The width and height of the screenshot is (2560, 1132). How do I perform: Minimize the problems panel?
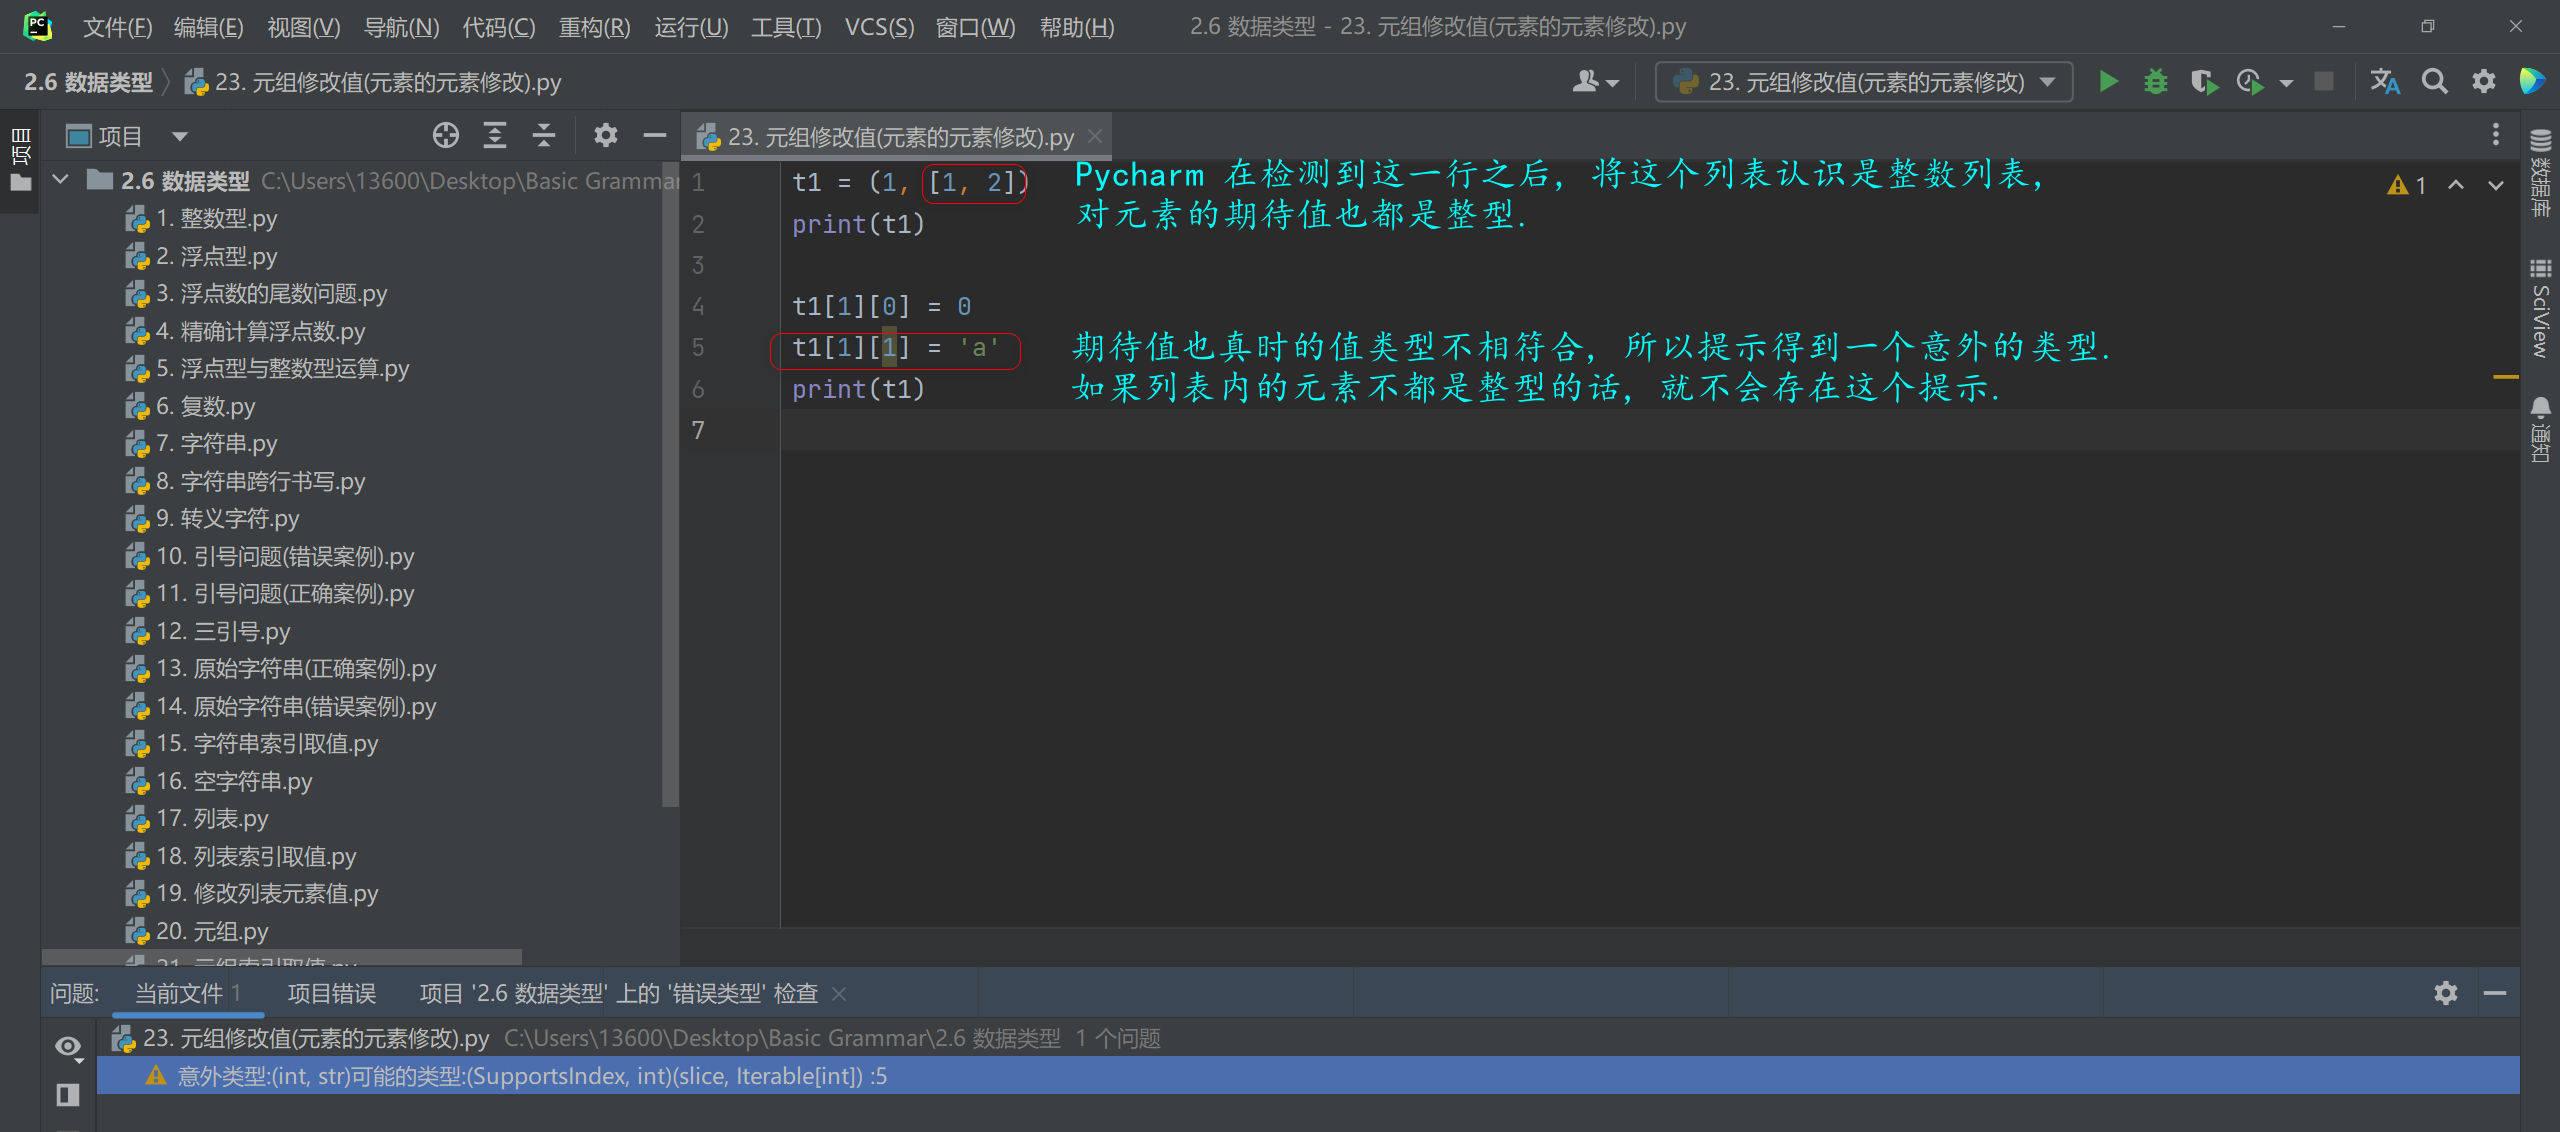pyautogui.click(x=2495, y=993)
